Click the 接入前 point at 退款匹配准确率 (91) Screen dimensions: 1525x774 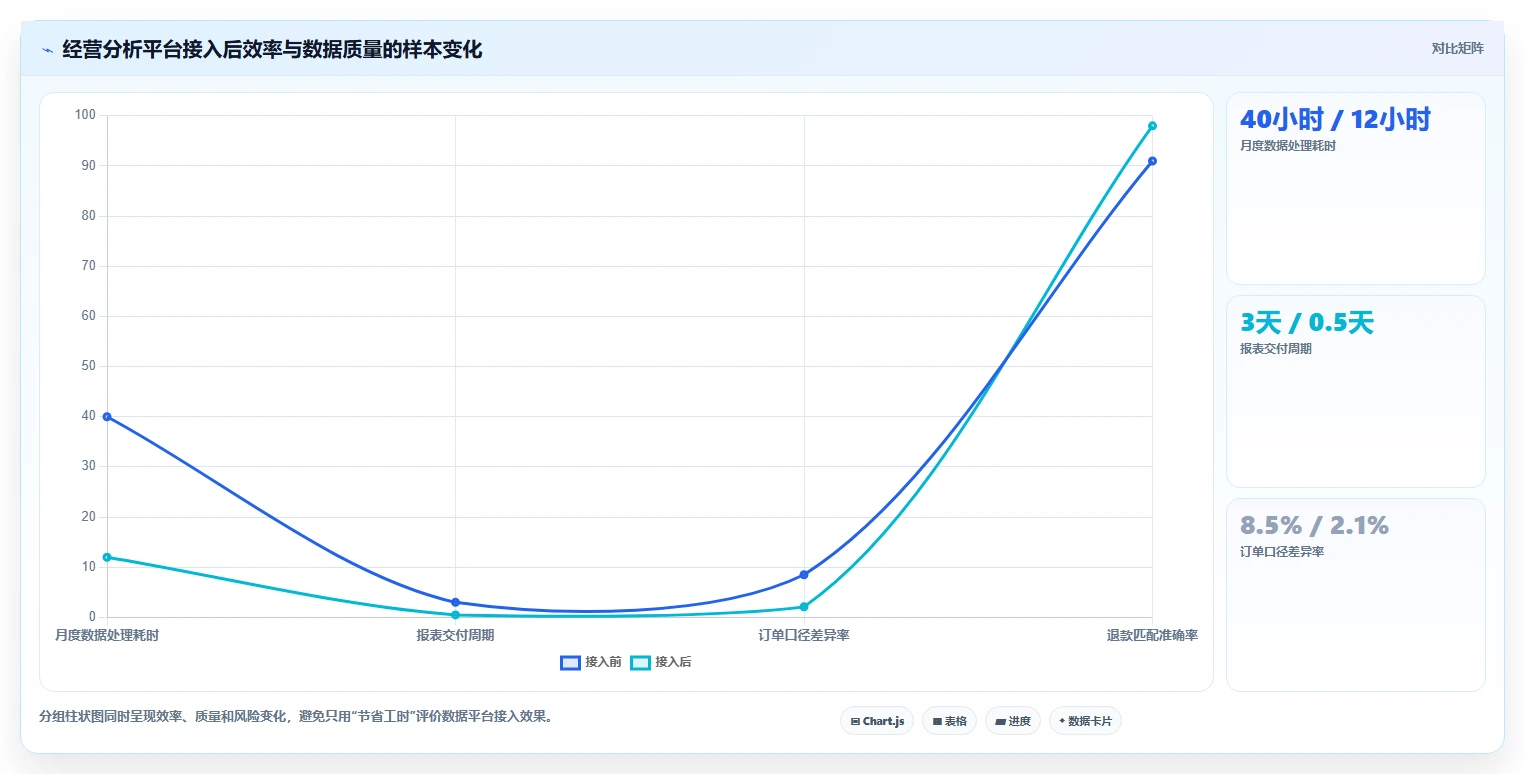1152,161
